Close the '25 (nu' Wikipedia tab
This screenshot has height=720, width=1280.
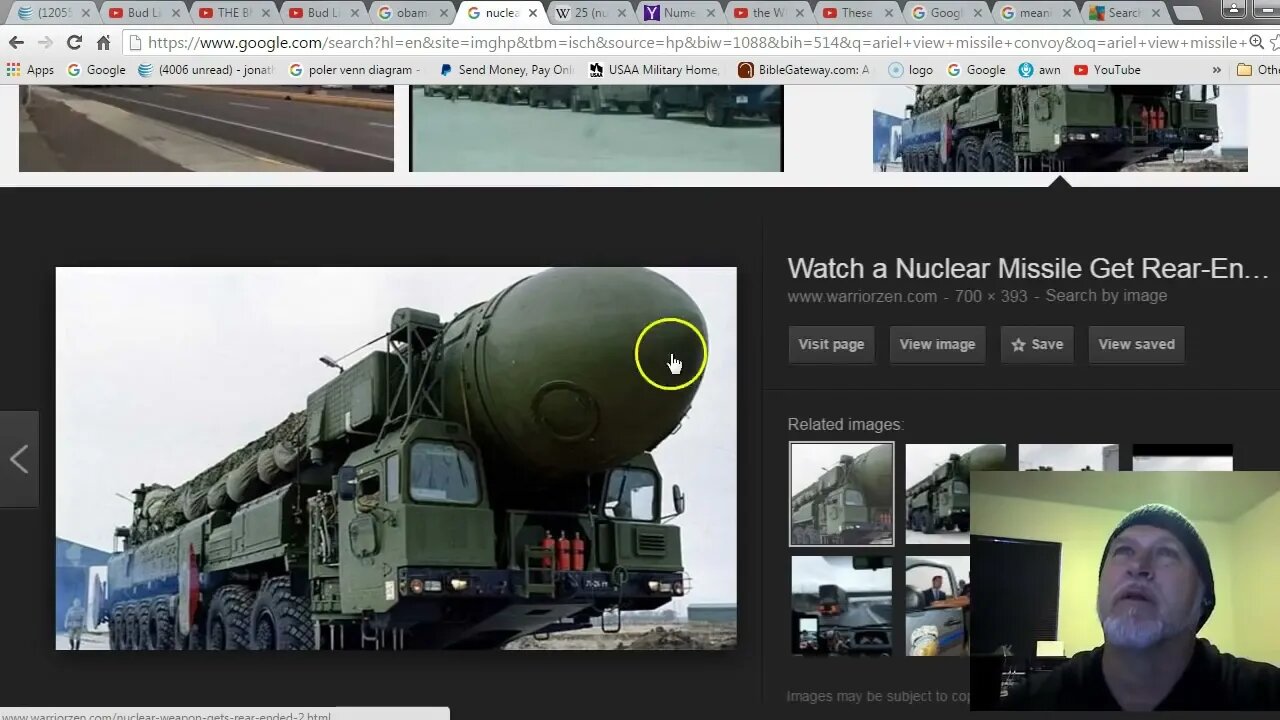[622, 13]
